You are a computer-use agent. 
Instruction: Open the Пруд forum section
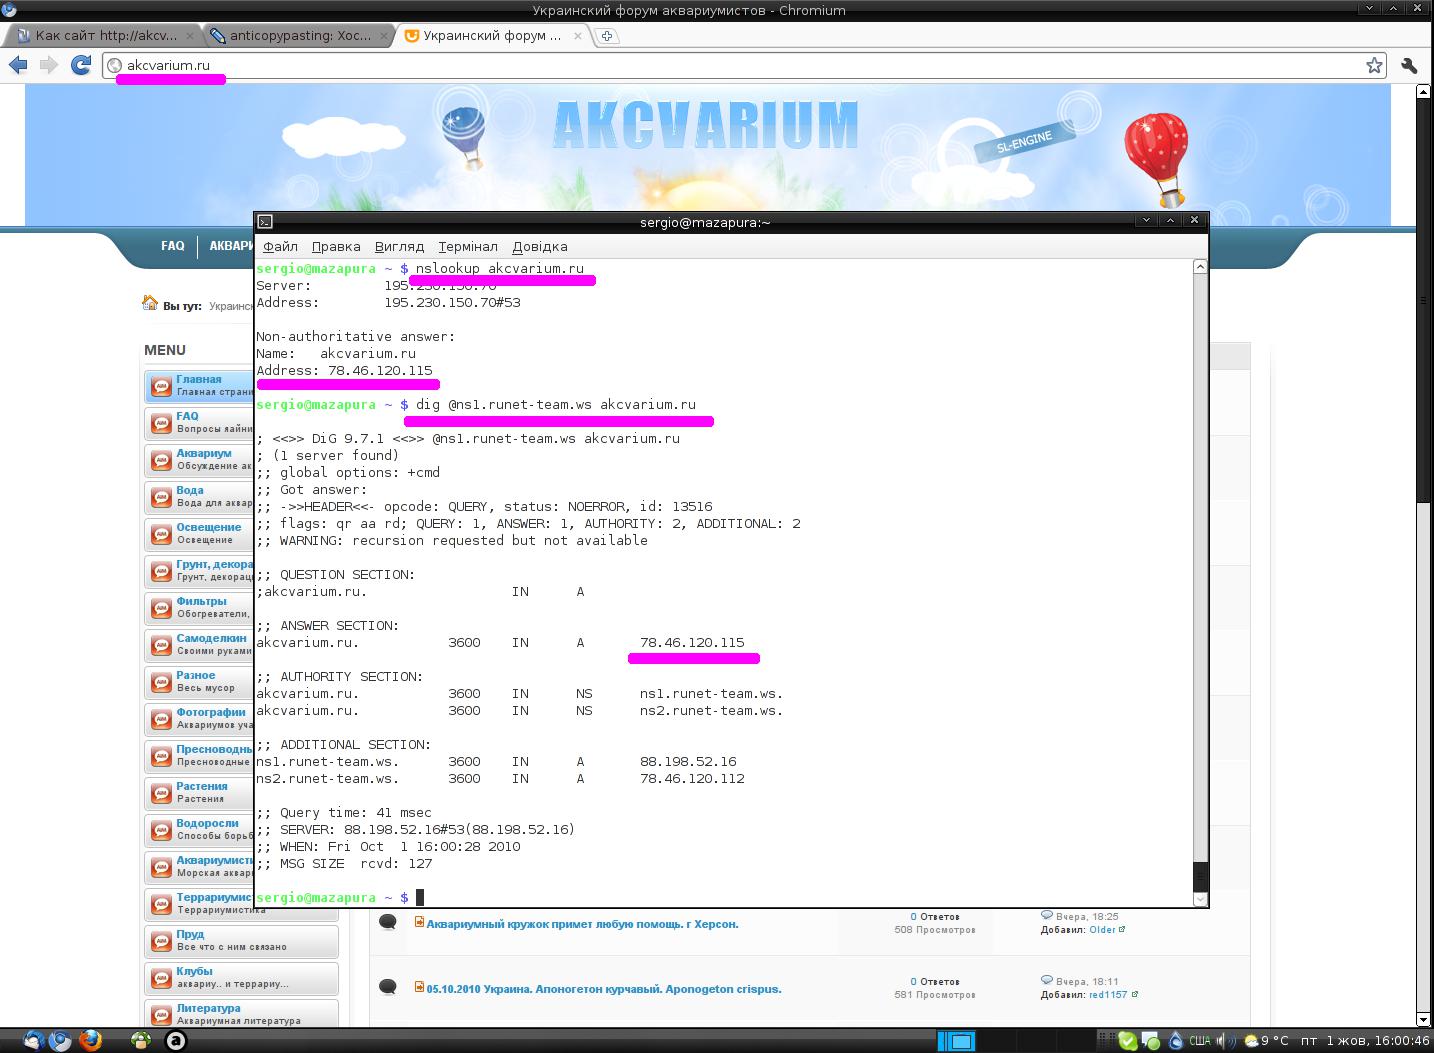point(190,935)
